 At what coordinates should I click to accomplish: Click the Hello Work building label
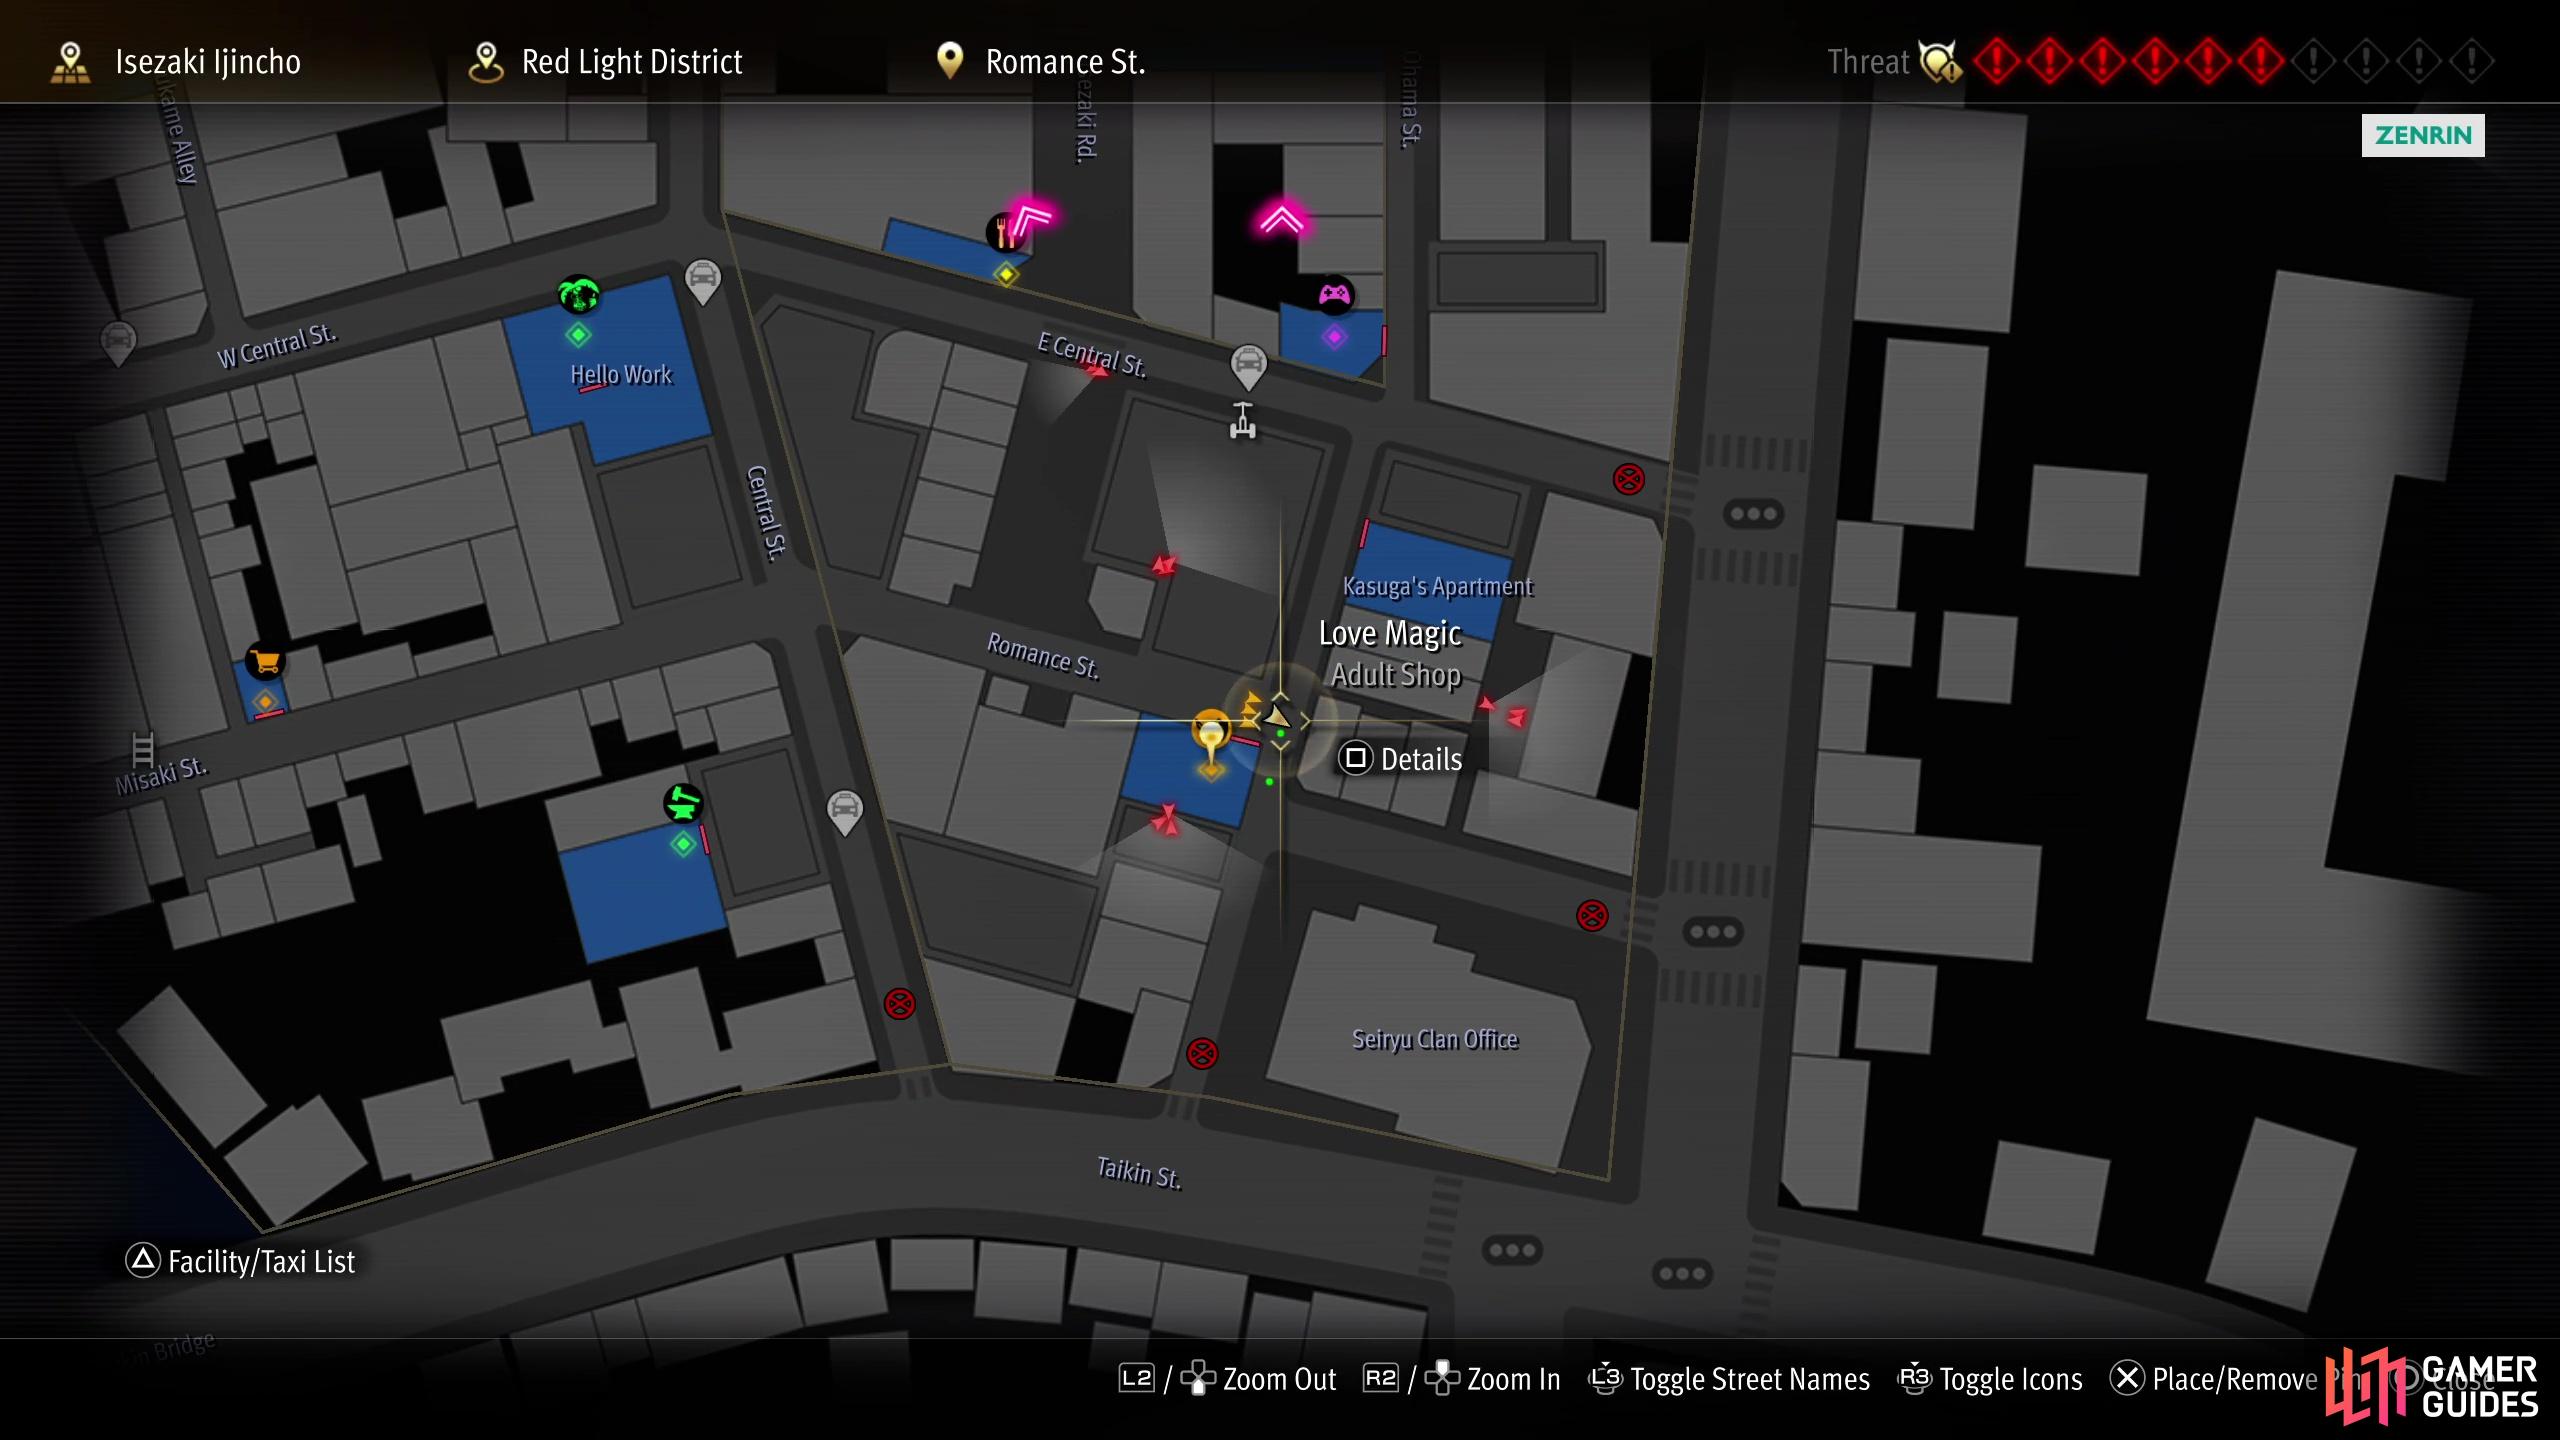[621, 375]
